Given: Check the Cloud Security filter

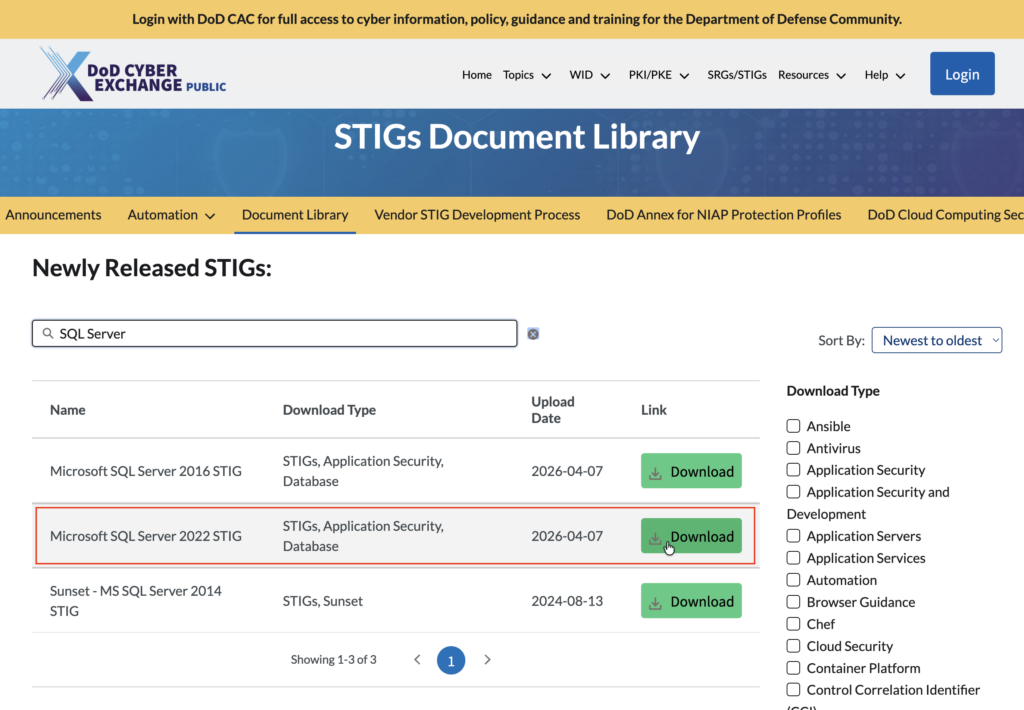Looking at the screenshot, I should coord(793,646).
